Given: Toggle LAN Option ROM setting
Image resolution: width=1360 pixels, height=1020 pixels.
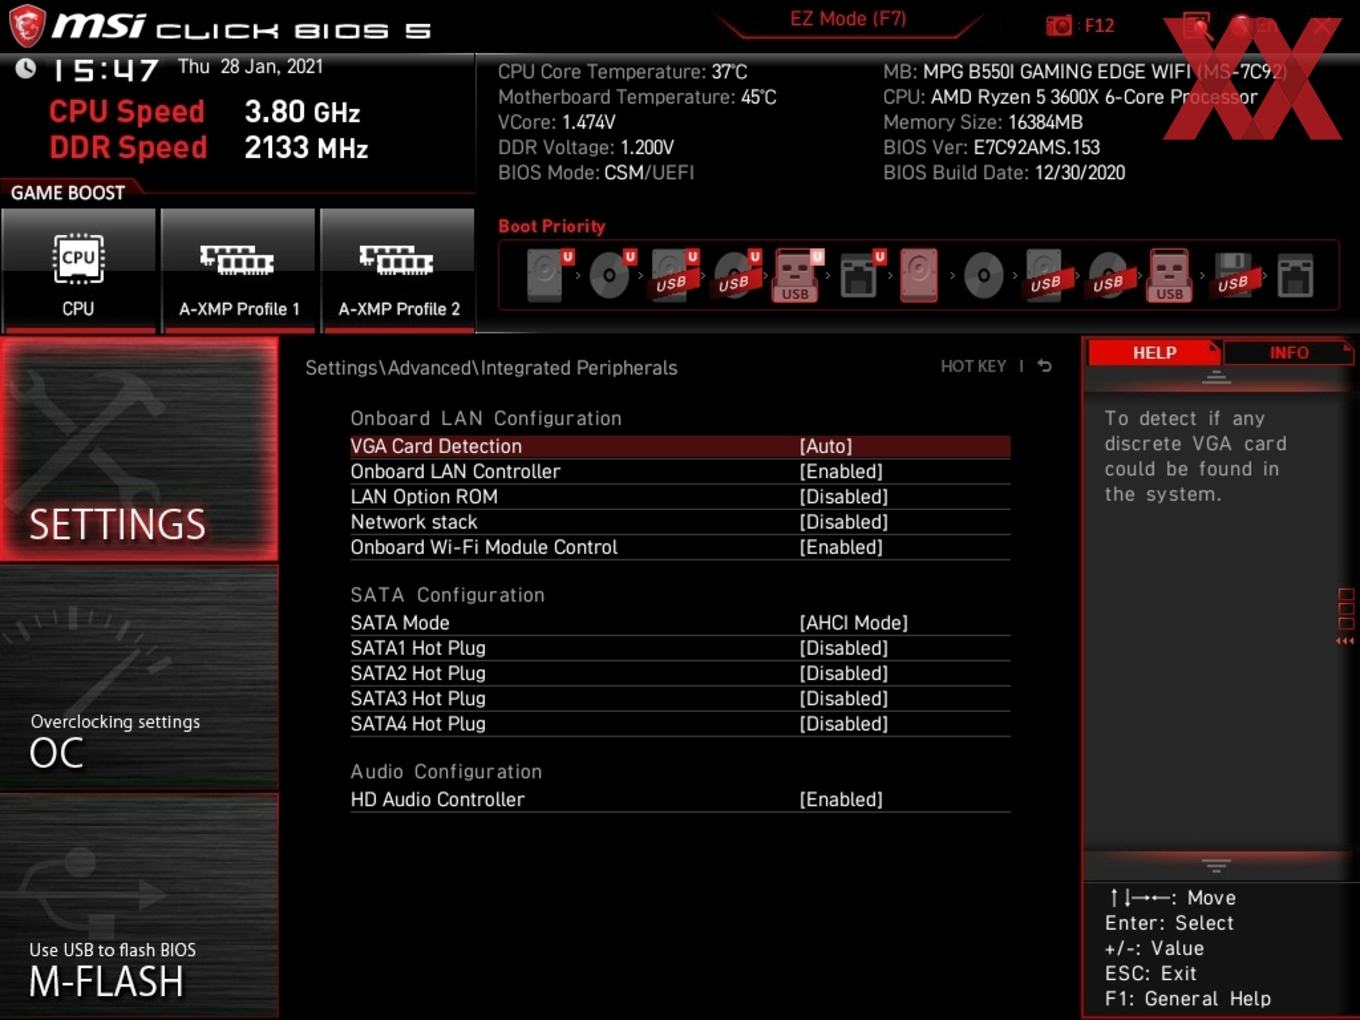Looking at the screenshot, I should tap(680, 497).
